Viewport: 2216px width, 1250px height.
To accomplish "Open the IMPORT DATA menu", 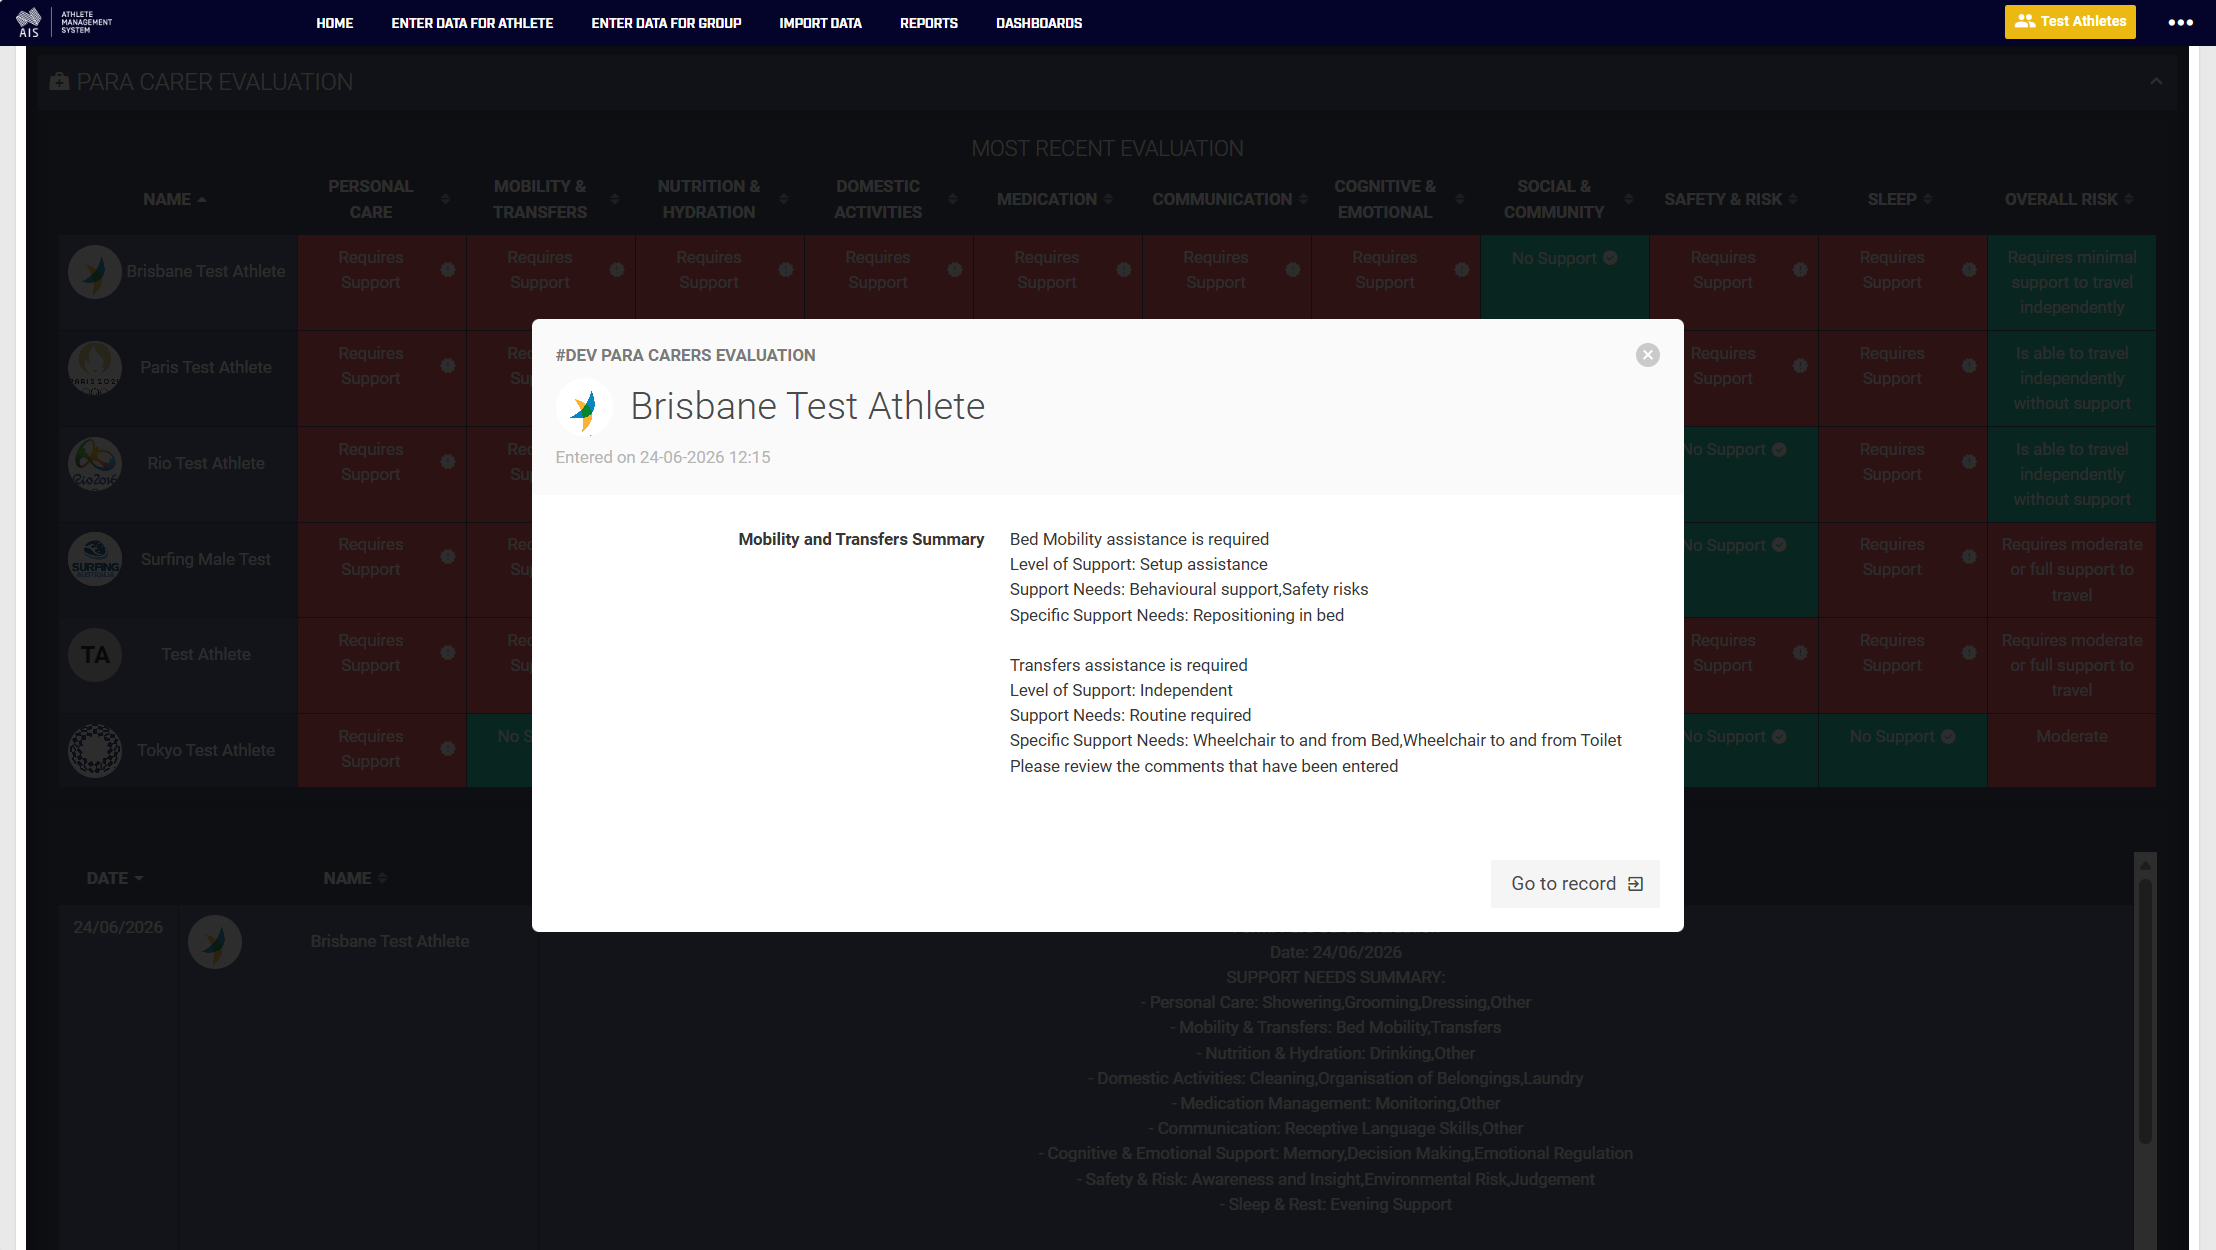I will pyautogui.click(x=820, y=23).
